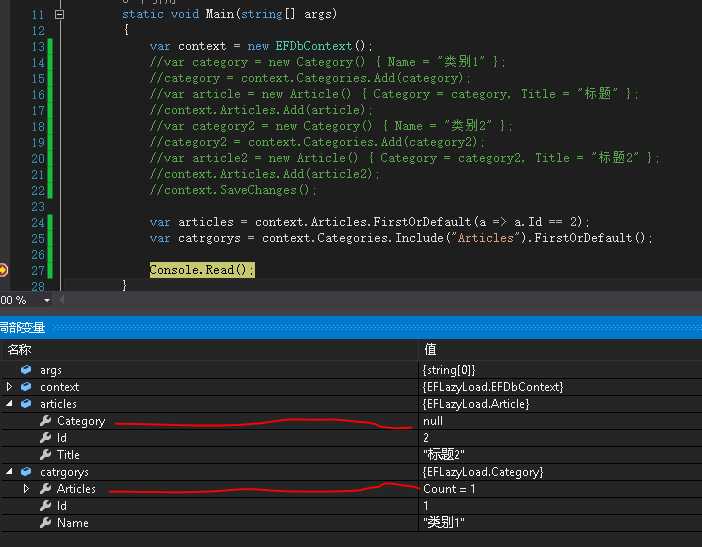
Task: Click the 值 column header
Action: [430, 350]
